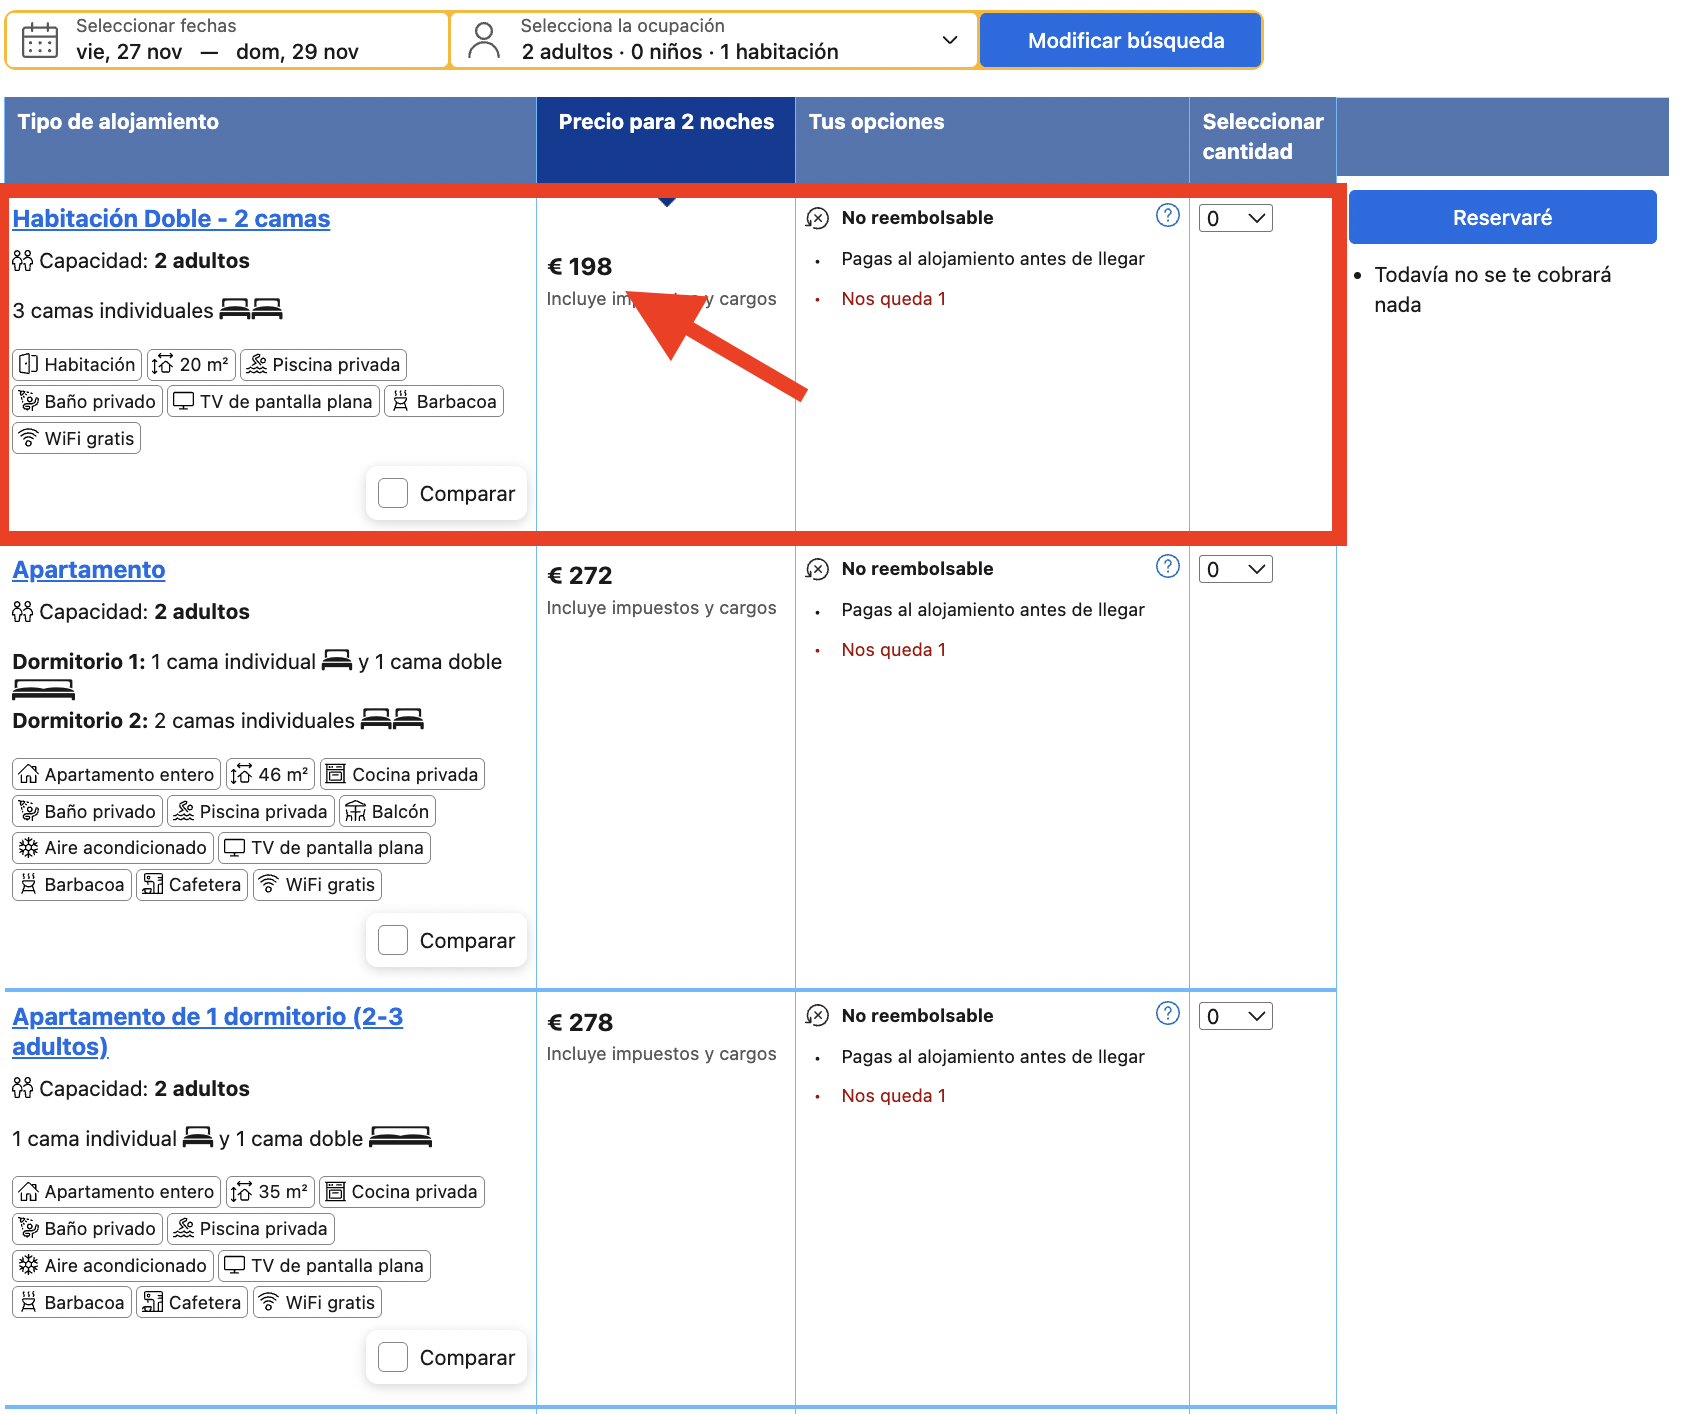Click the 46 m² Cocina privada icon
Image resolution: width=1692 pixels, height=1414 pixels.
(336, 775)
